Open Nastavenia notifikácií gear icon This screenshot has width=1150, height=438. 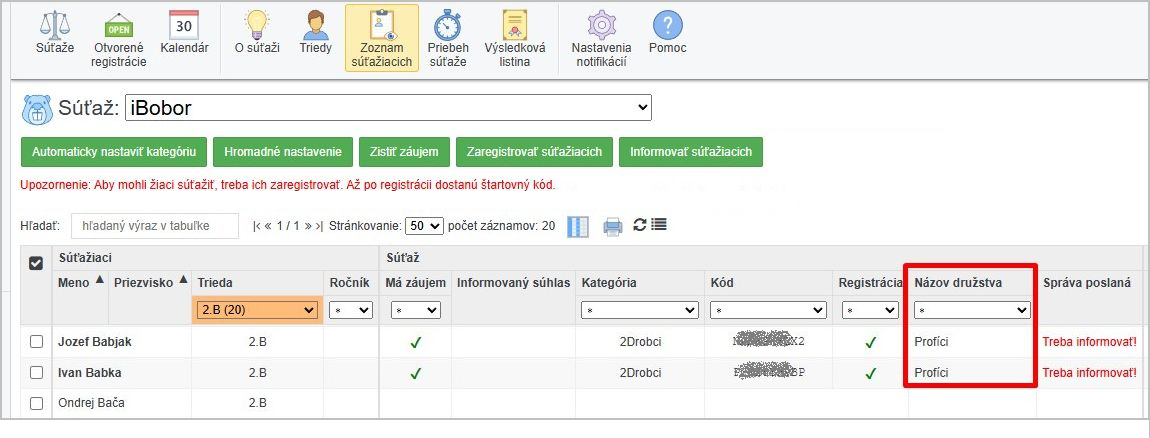[601, 26]
